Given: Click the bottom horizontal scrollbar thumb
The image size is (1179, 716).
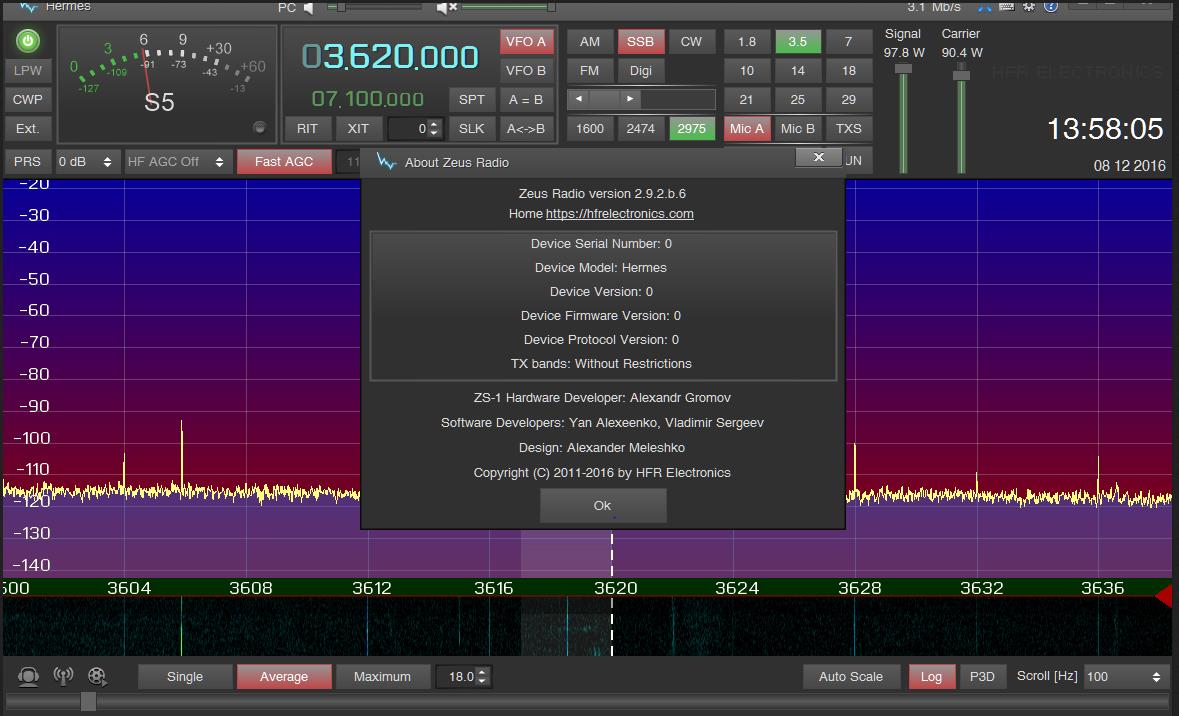Looking at the screenshot, I should (88, 702).
